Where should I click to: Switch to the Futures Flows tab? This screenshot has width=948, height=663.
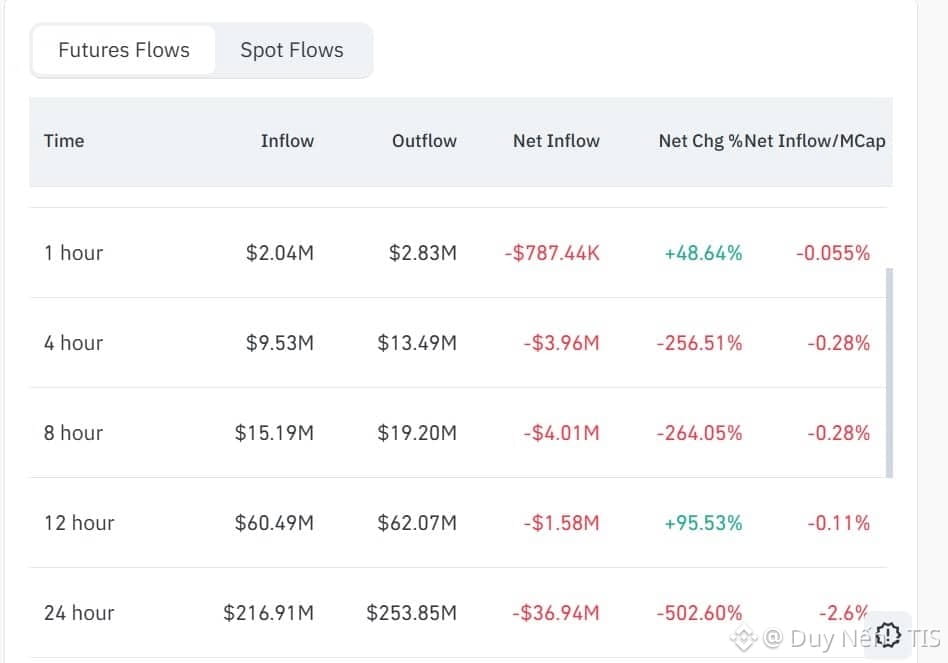[124, 50]
